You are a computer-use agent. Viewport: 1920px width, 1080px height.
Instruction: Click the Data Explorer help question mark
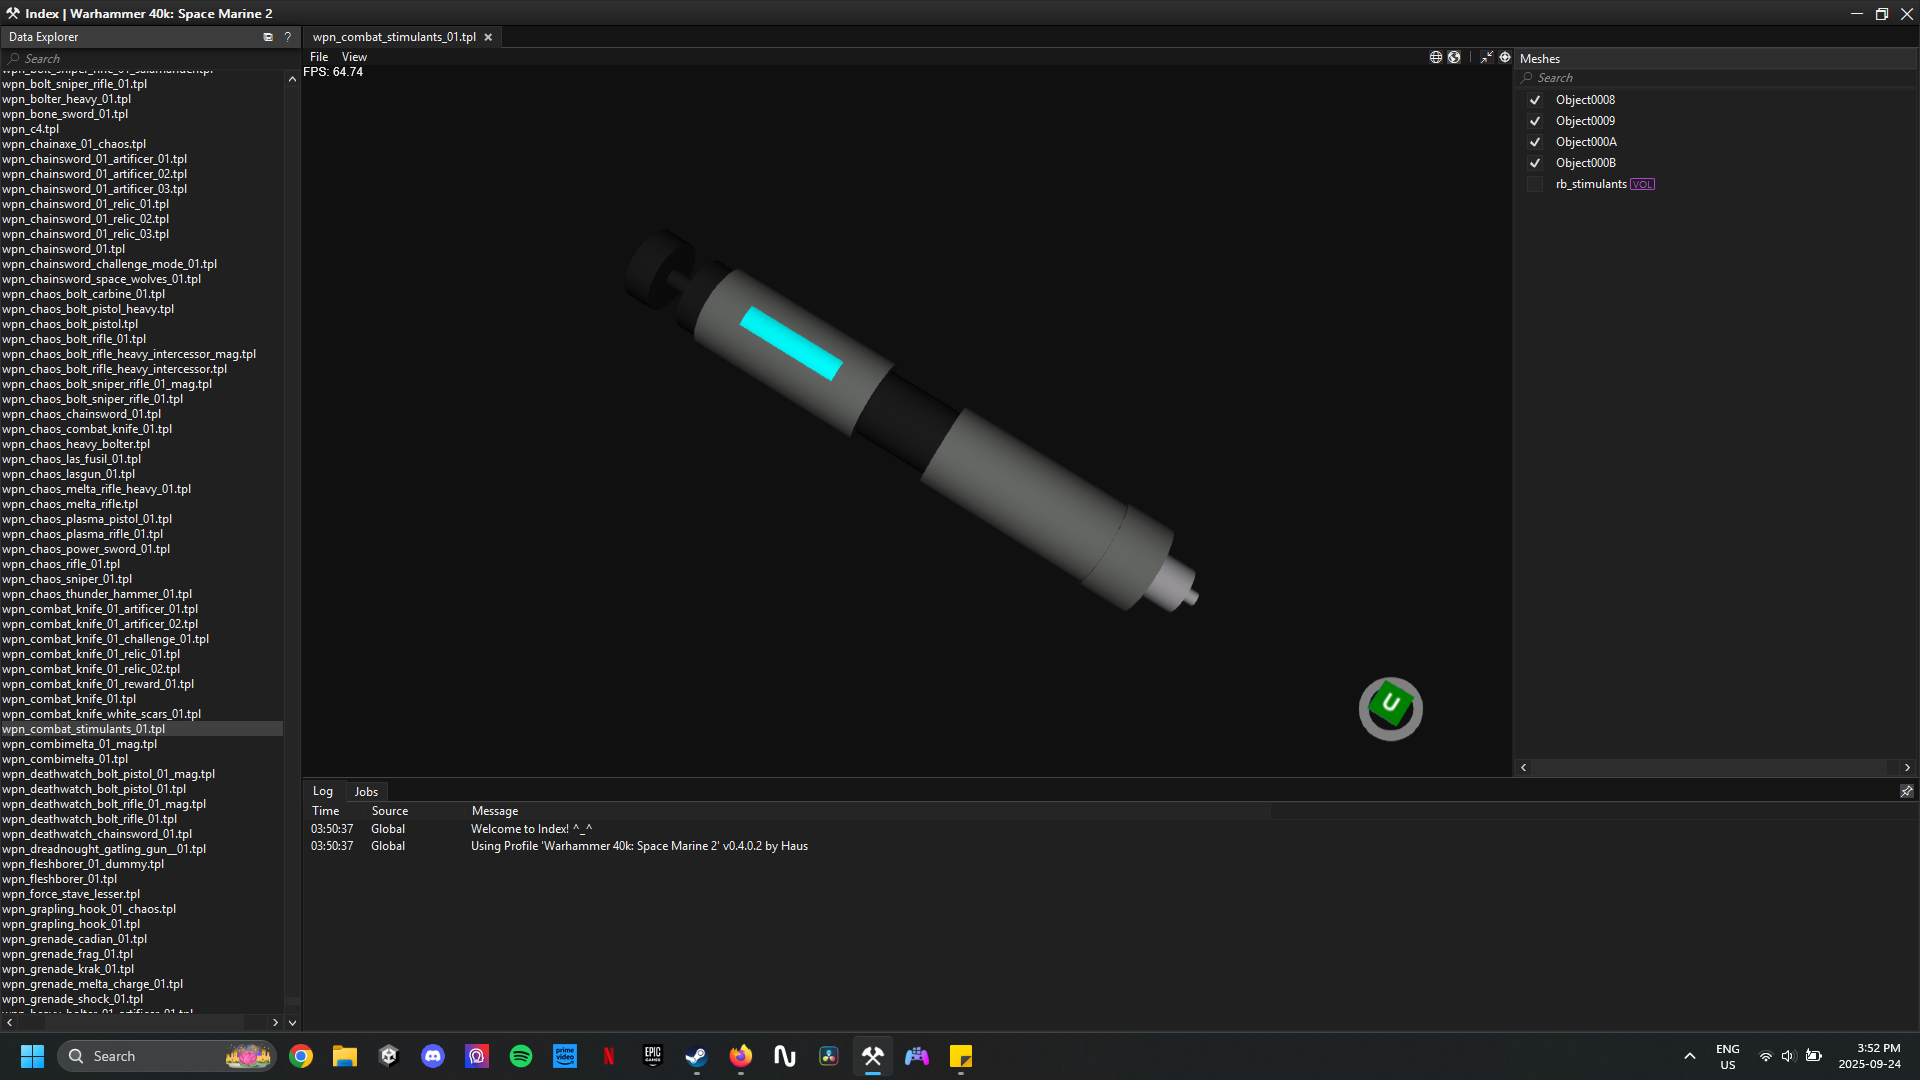pyautogui.click(x=287, y=37)
